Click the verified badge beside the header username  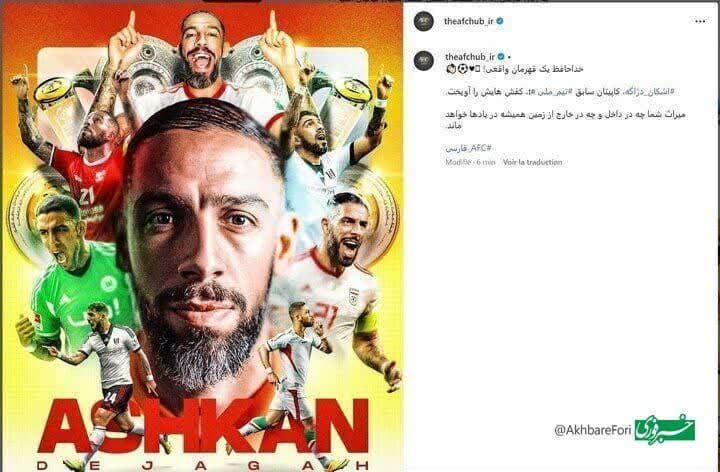pos(500,21)
